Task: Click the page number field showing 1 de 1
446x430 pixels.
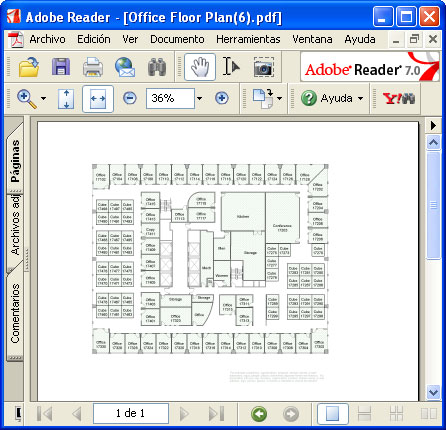Action: [131, 414]
